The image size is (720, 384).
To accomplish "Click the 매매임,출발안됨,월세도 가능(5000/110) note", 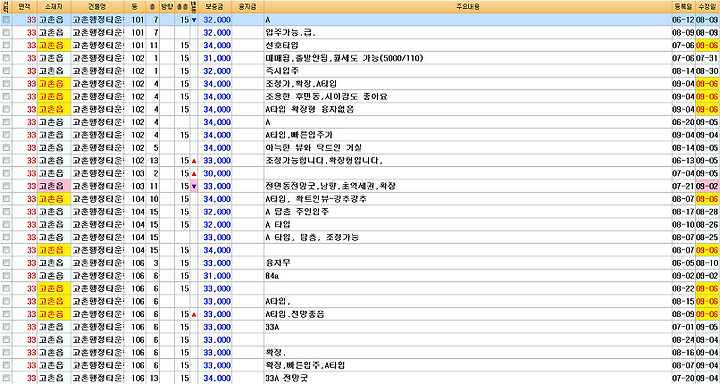I will (344, 58).
